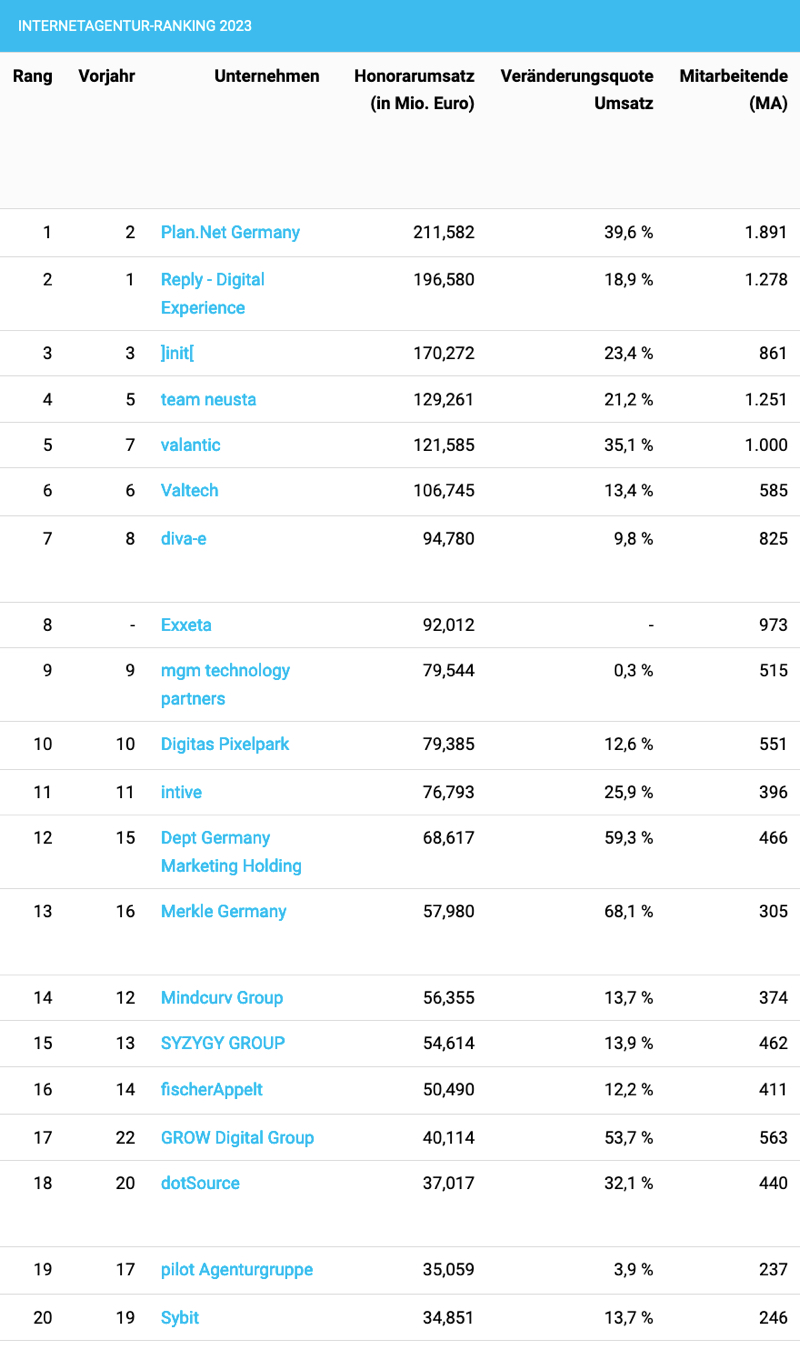
Task: Open the Exxeta company link
Action: pyautogui.click(x=186, y=625)
